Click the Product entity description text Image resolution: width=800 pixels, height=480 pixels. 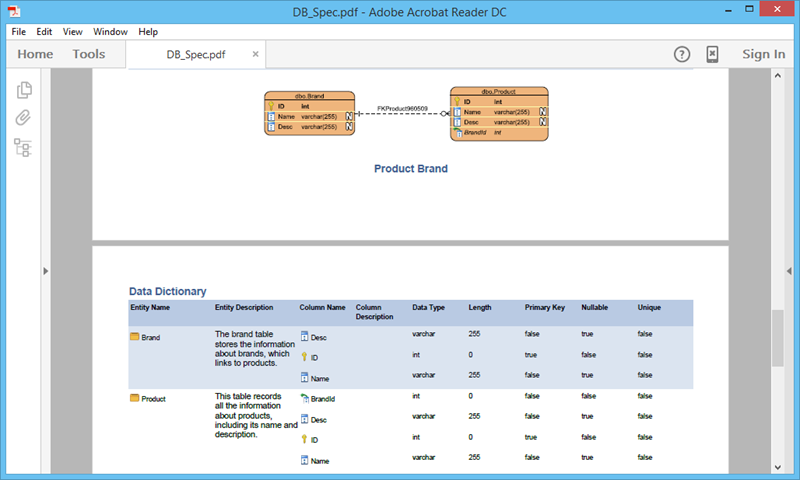[256, 415]
